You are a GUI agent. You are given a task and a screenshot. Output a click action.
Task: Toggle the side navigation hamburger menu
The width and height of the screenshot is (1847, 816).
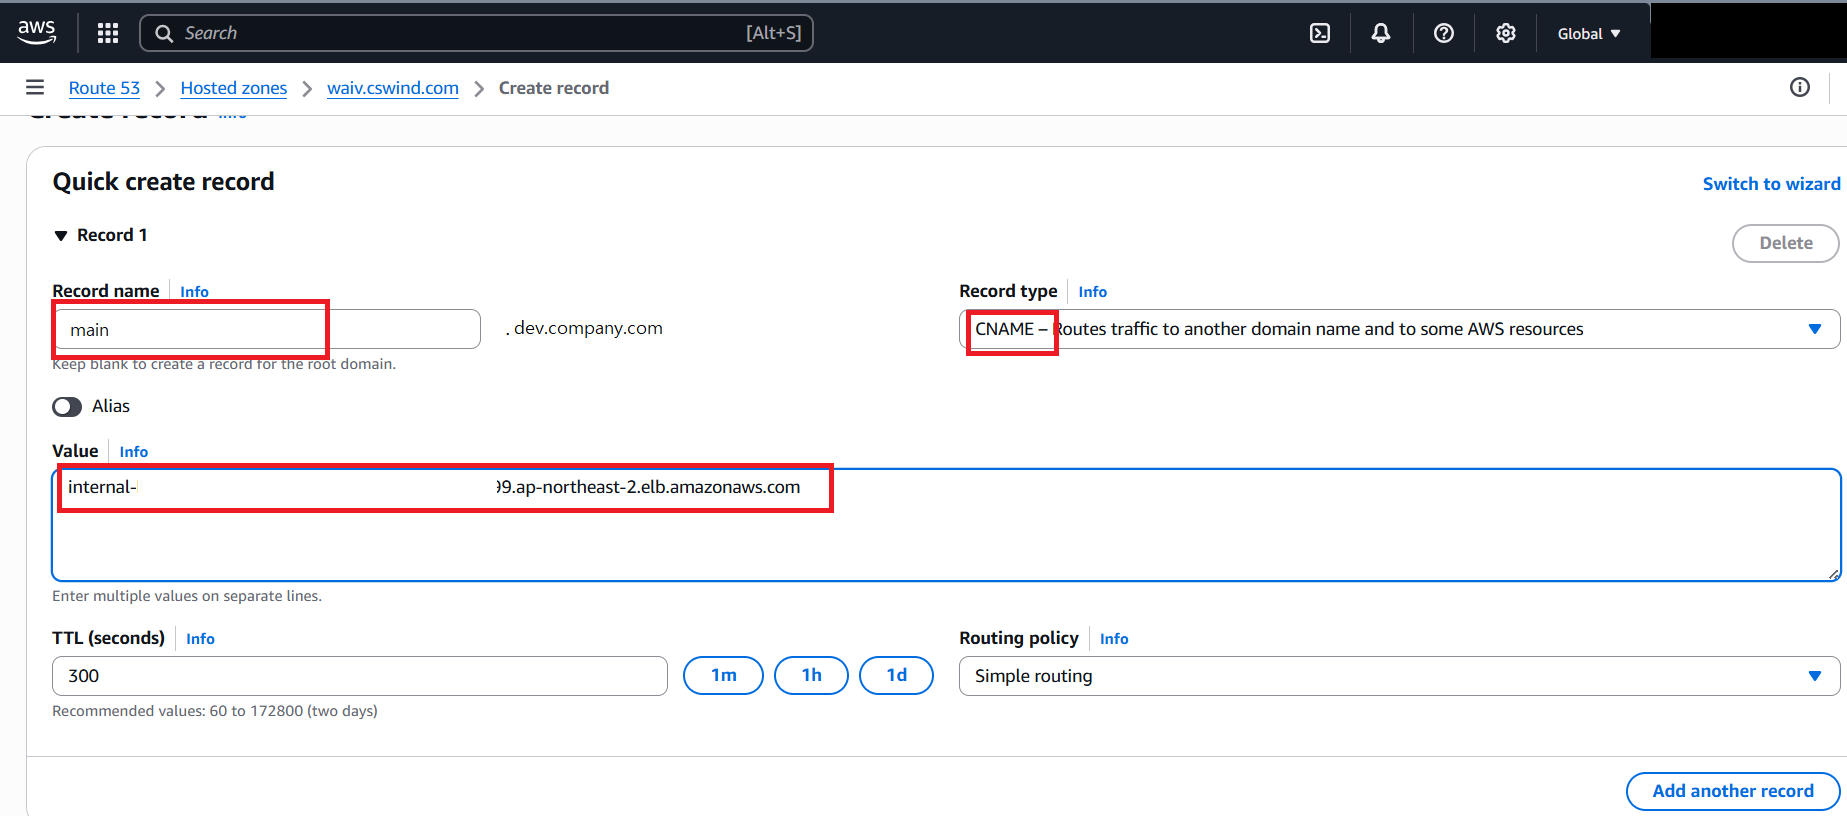35,88
